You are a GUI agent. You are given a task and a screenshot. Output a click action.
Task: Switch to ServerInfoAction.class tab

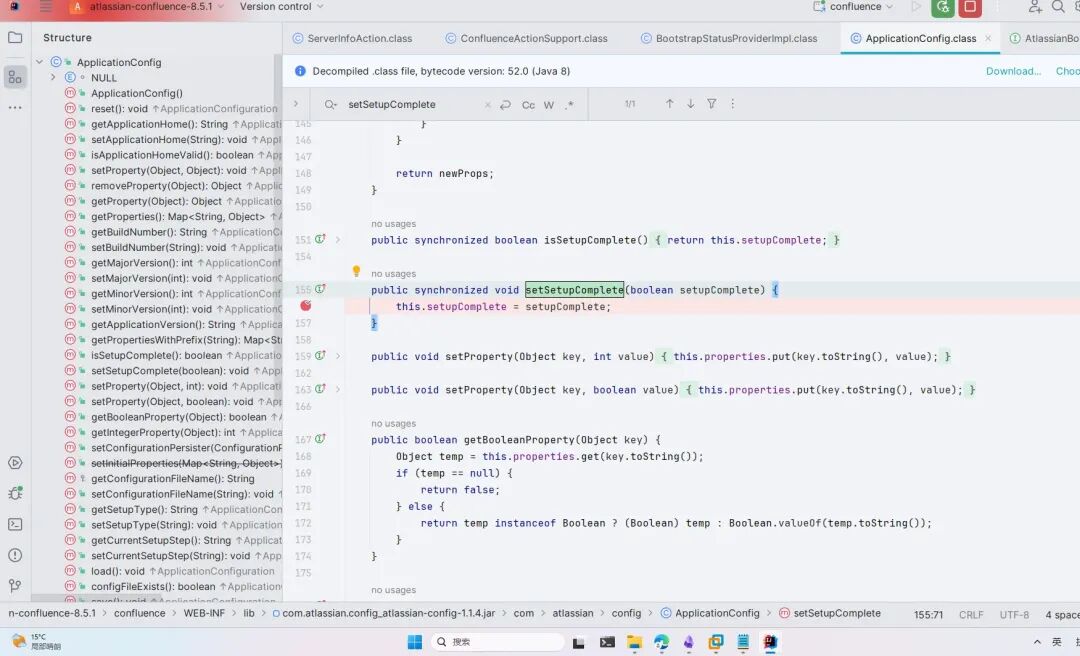(352, 39)
